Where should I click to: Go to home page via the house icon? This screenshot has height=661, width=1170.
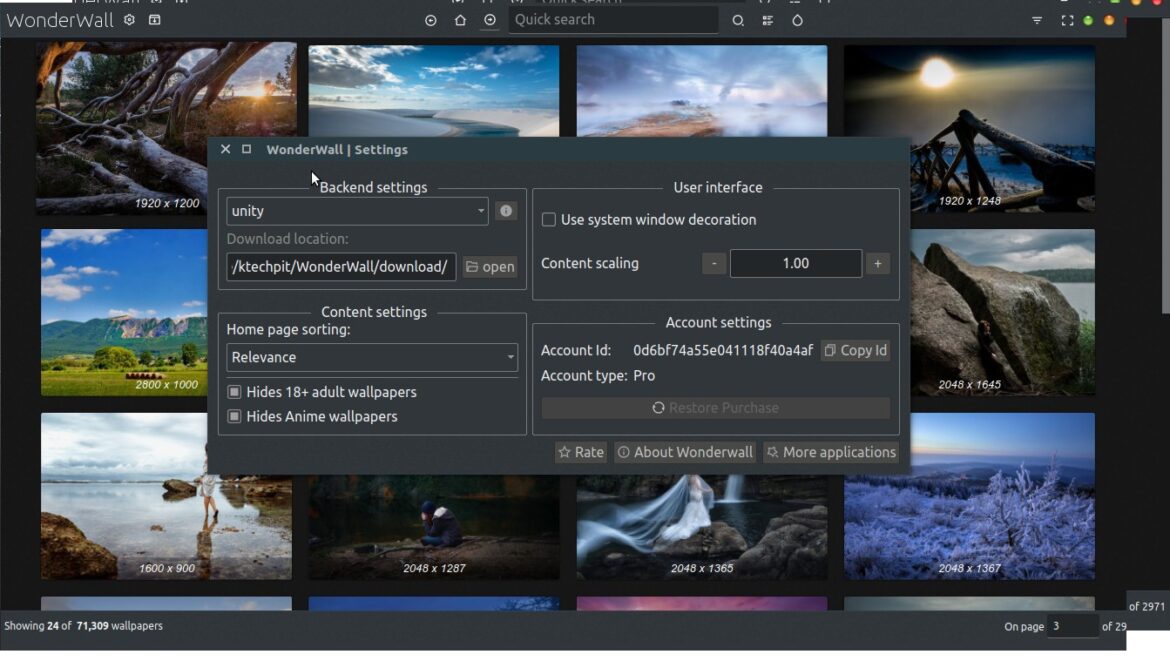[x=459, y=20]
